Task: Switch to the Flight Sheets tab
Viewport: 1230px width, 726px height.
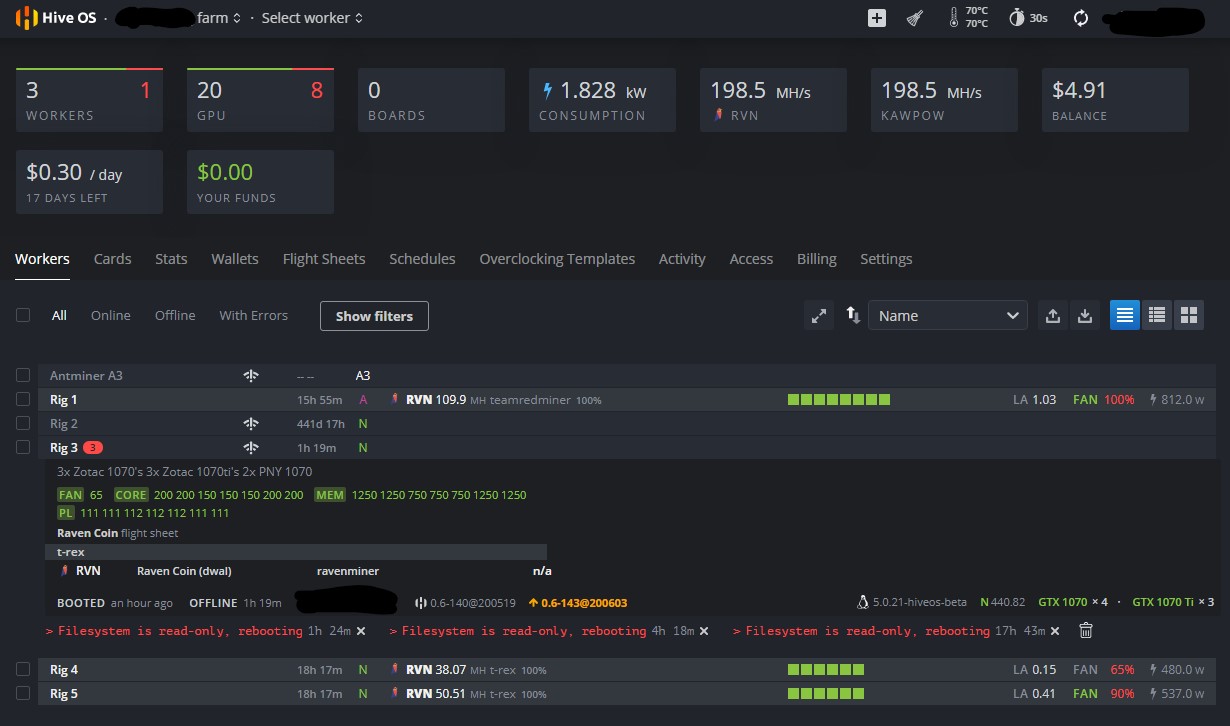Action: coord(324,259)
